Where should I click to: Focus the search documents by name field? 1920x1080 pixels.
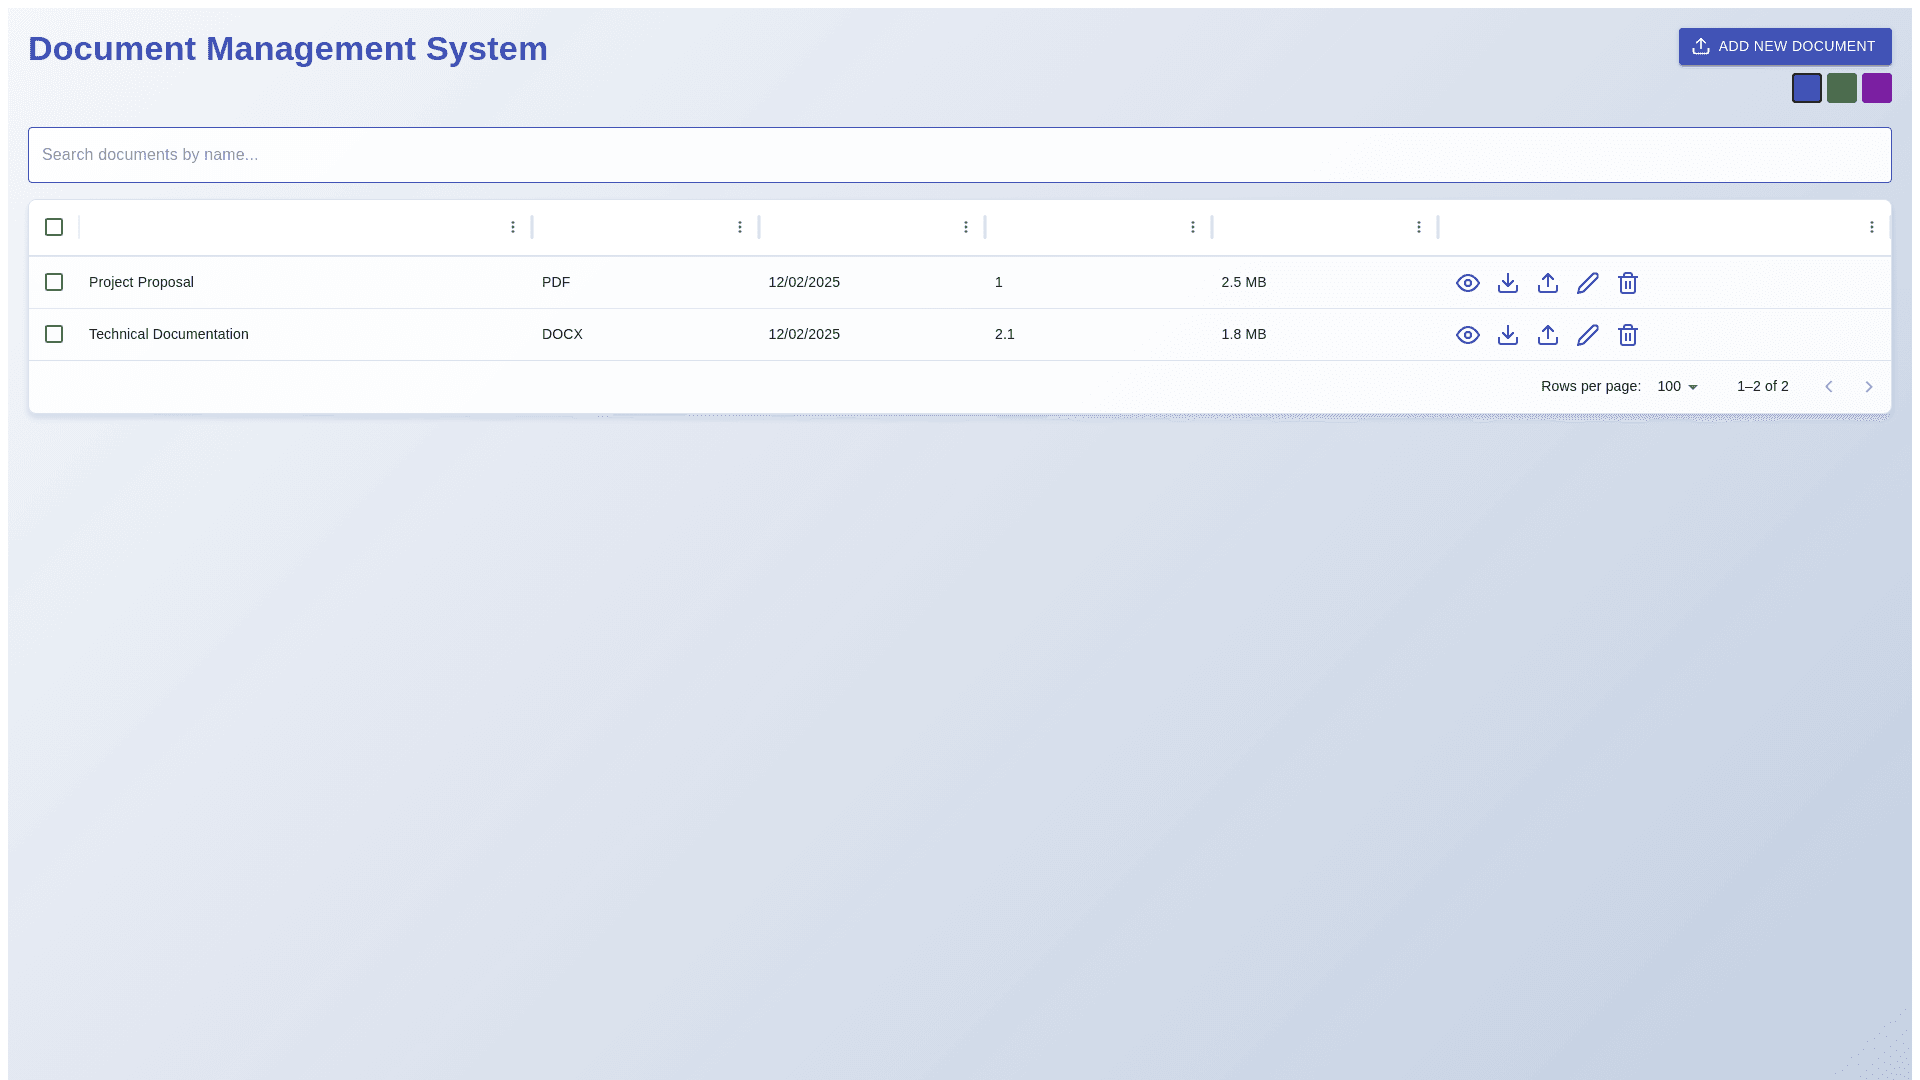pyautogui.click(x=959, y=155)
